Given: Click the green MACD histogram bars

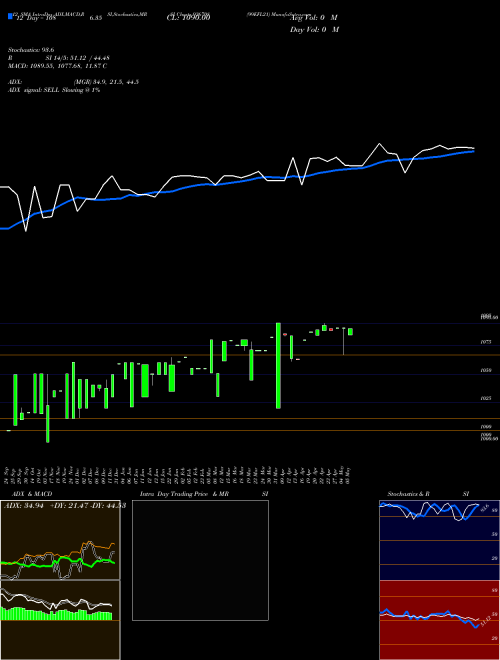Looking at the screenshot, I should click(56, 614).
